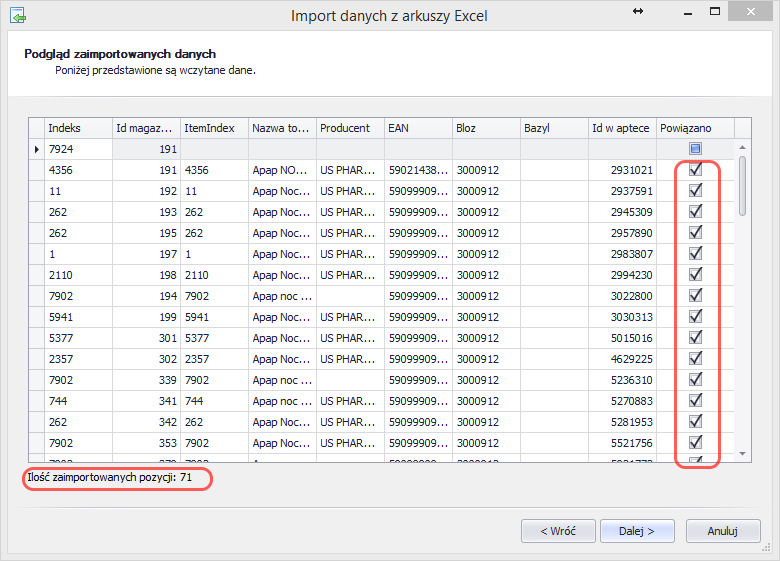Go back with the Wróć button
Viewport: 780px width, 561px height.
558,531
